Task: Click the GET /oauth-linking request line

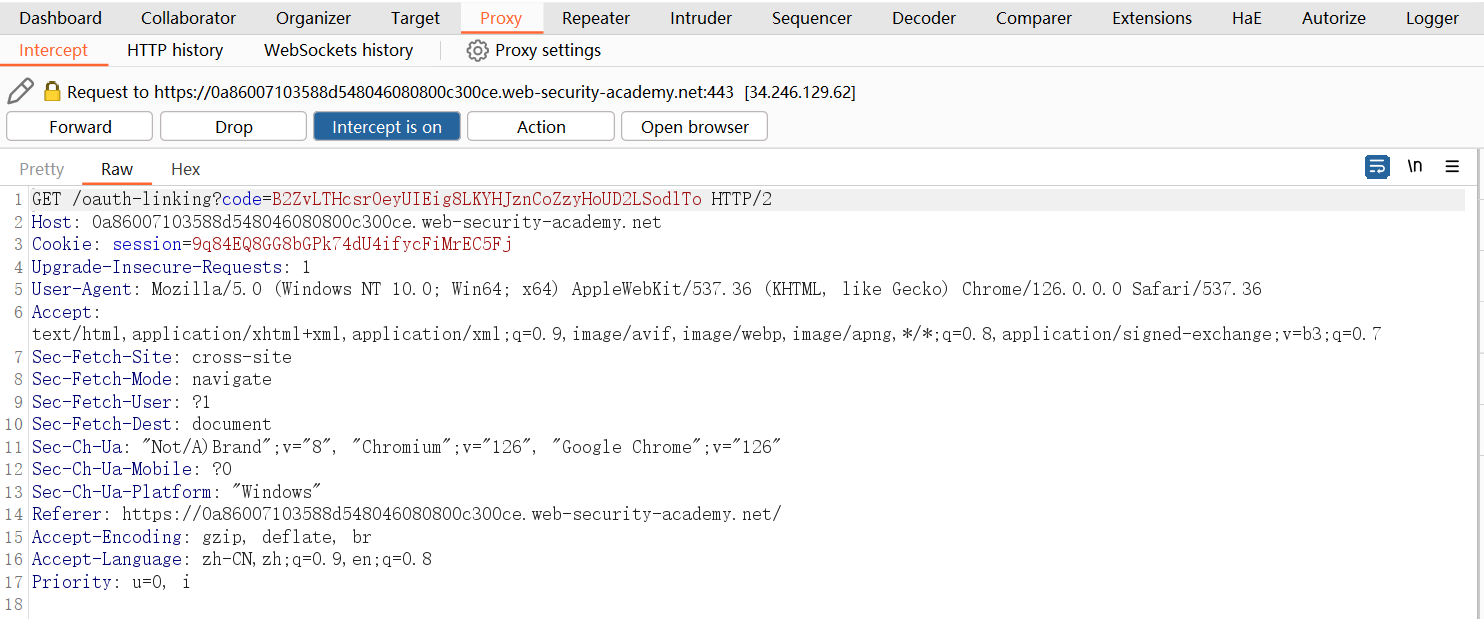Action: tap(402, 199)
